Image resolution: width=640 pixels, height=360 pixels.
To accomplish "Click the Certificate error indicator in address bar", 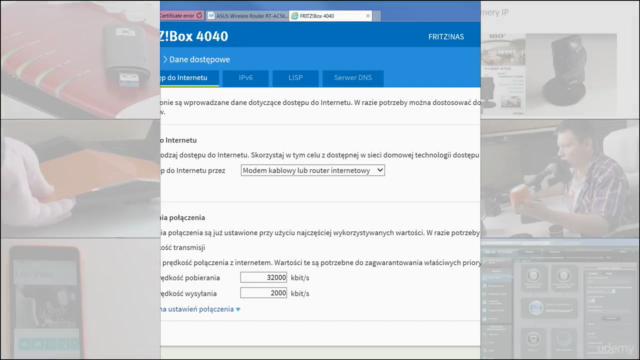I will pyautogui.click(x=178, y=16).
